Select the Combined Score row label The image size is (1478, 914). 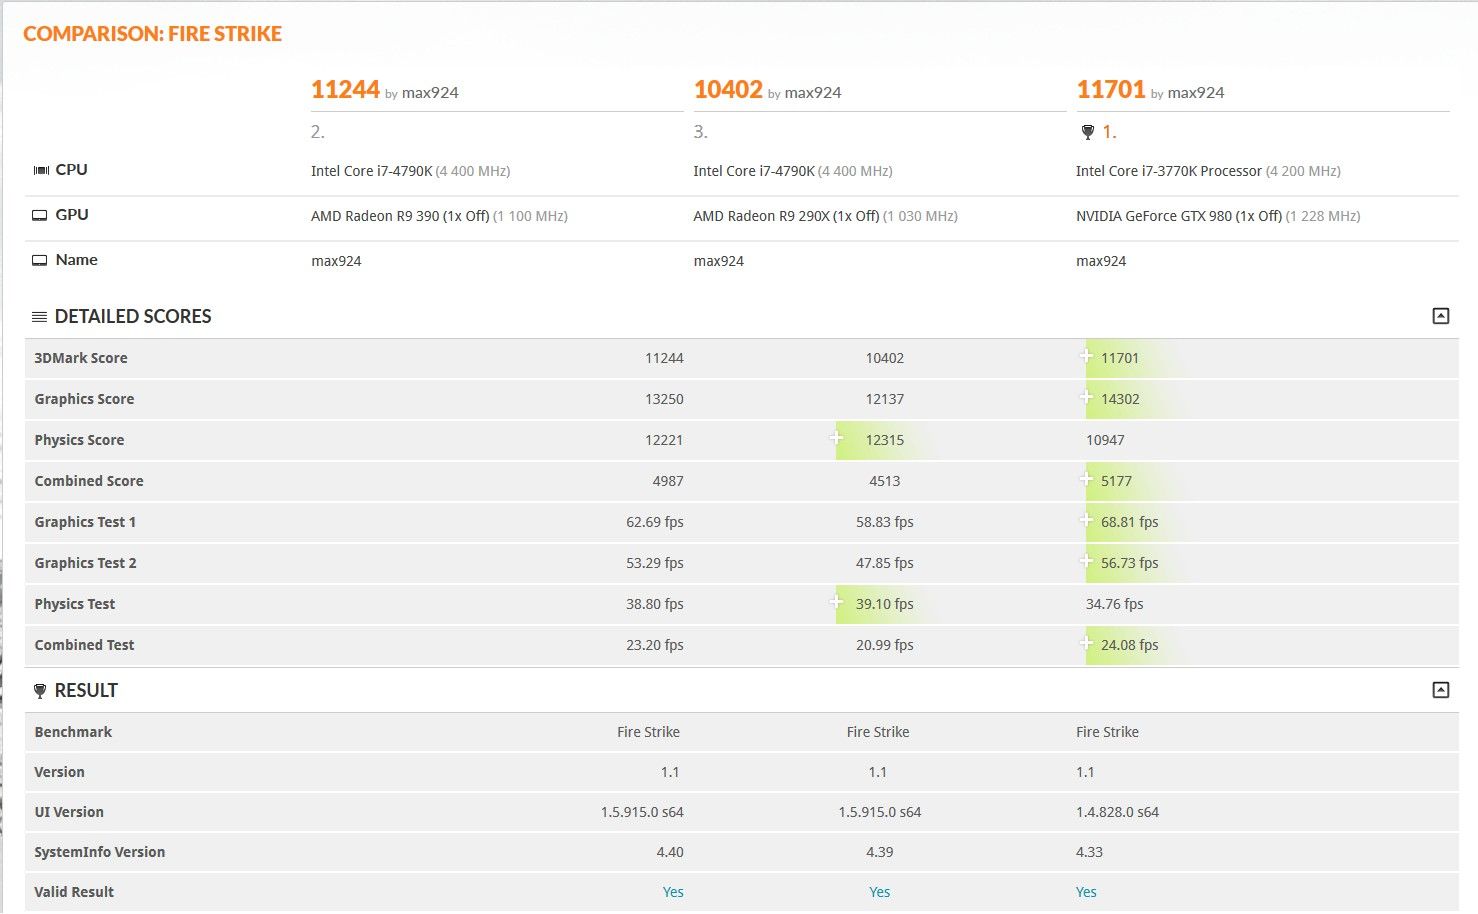(89, 481)
